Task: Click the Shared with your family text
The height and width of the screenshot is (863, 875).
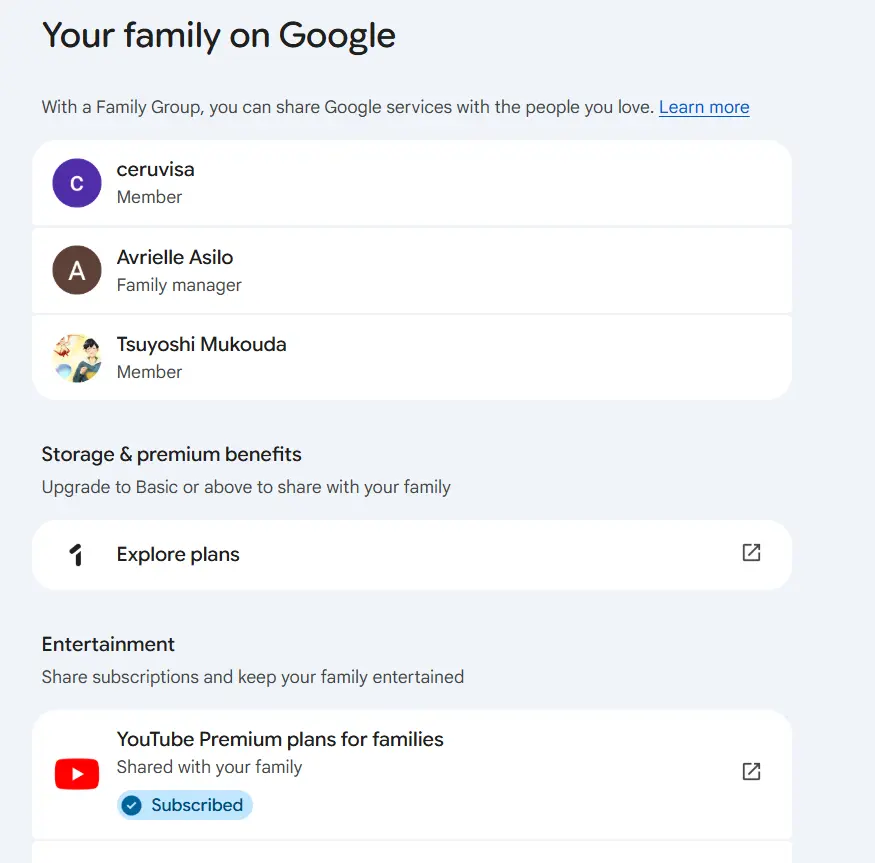Action: tap(209, 767)
